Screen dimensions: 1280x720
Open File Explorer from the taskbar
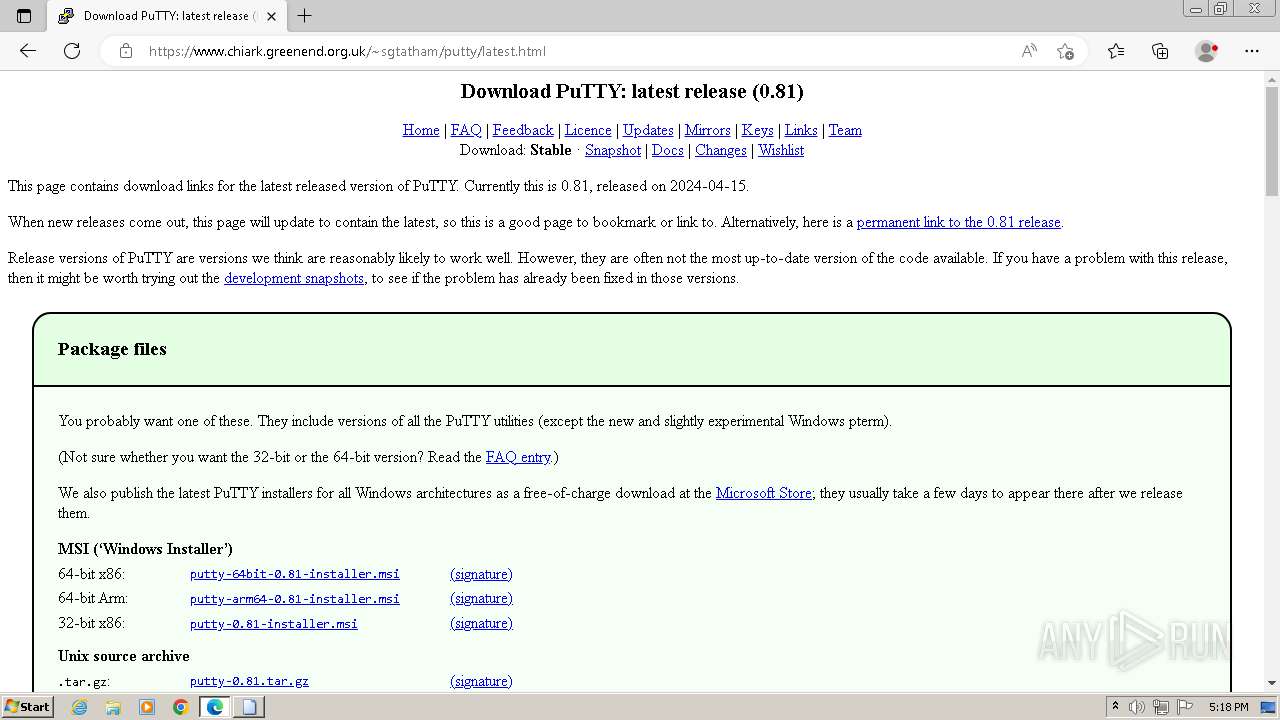(x=113, y=707)
